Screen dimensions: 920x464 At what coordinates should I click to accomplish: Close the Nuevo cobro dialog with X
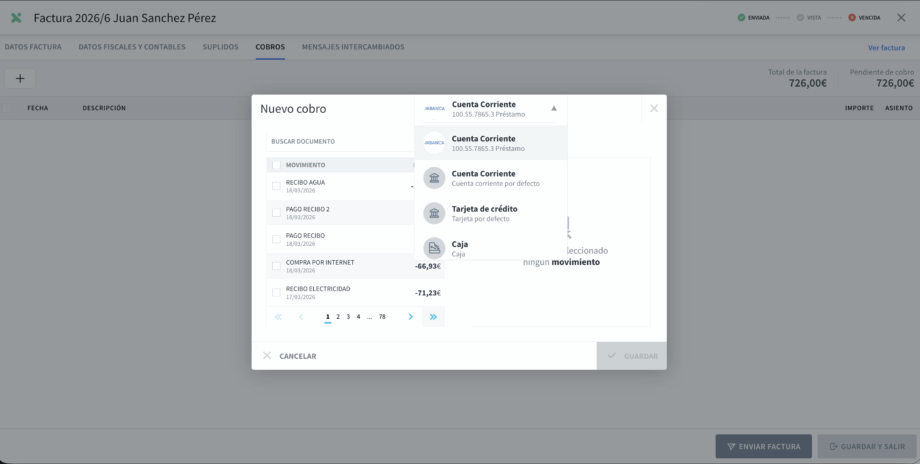[x=654, y=108]
